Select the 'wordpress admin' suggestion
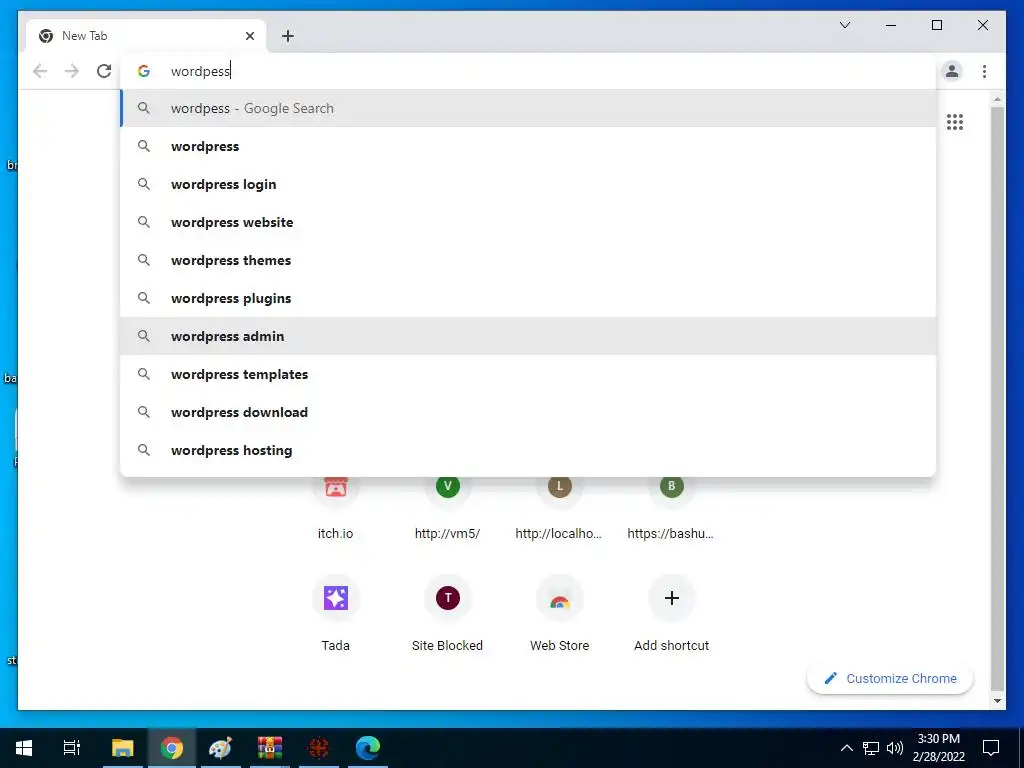Viewport: 1024px width, 768px height. click(528, 336)
